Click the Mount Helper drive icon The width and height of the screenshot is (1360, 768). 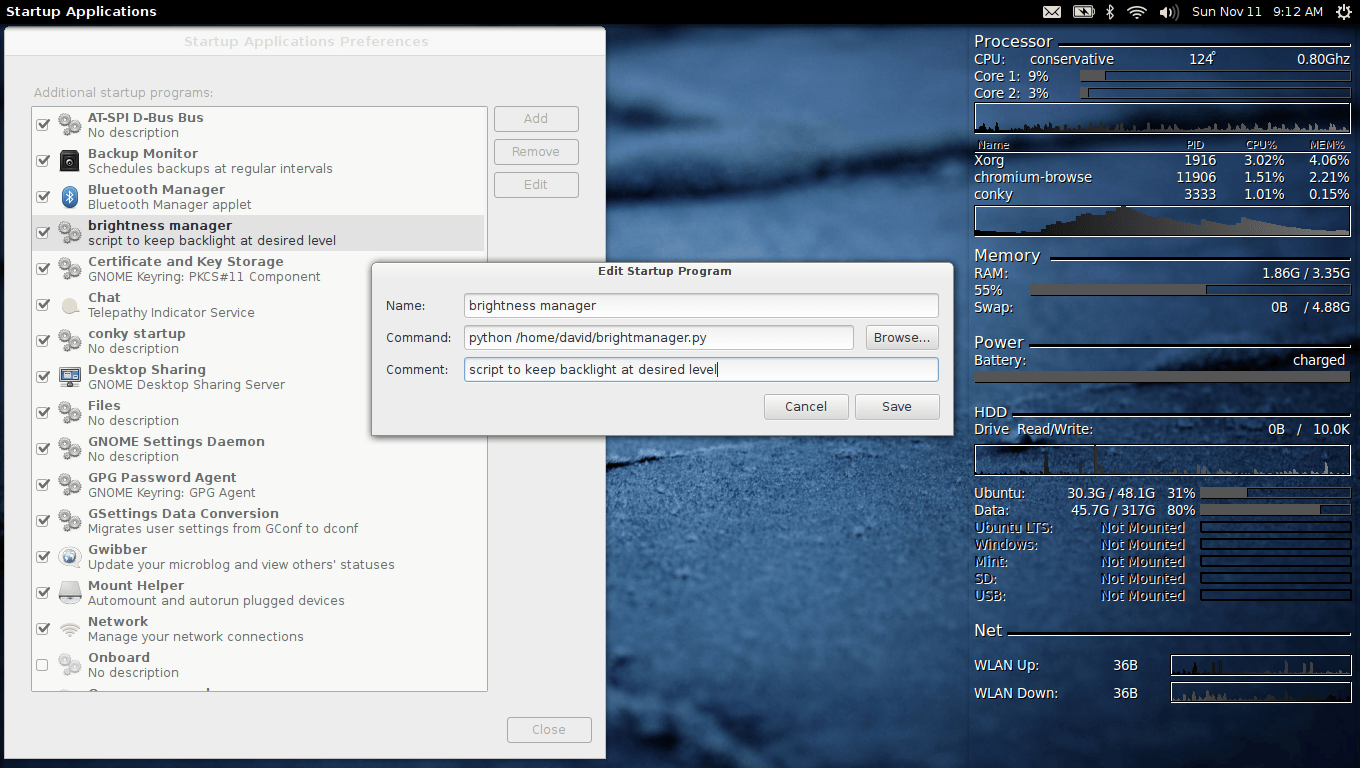70,593
